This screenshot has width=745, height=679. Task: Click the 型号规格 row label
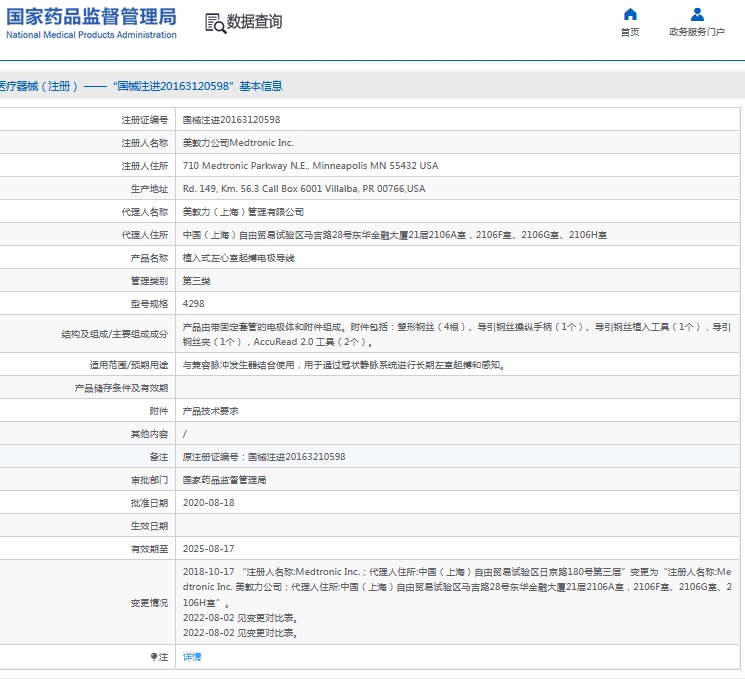149,304
